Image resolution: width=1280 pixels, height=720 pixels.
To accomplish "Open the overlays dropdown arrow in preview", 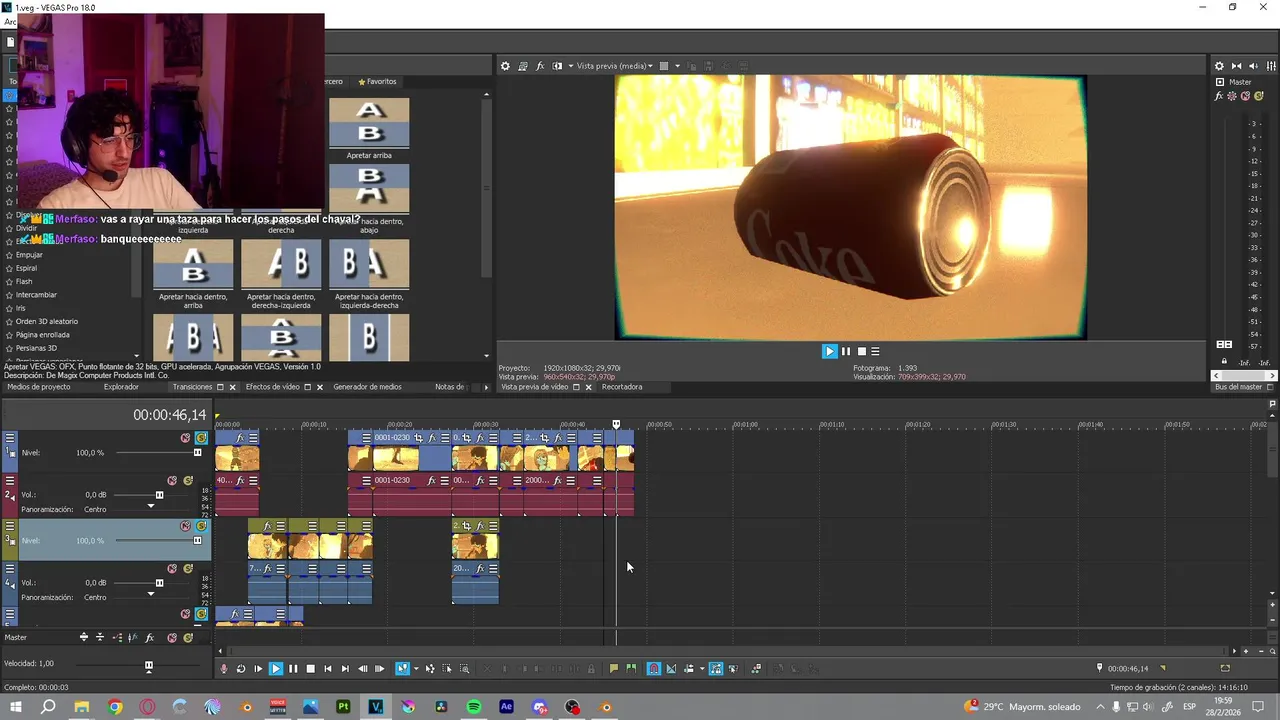I will 677,66.
